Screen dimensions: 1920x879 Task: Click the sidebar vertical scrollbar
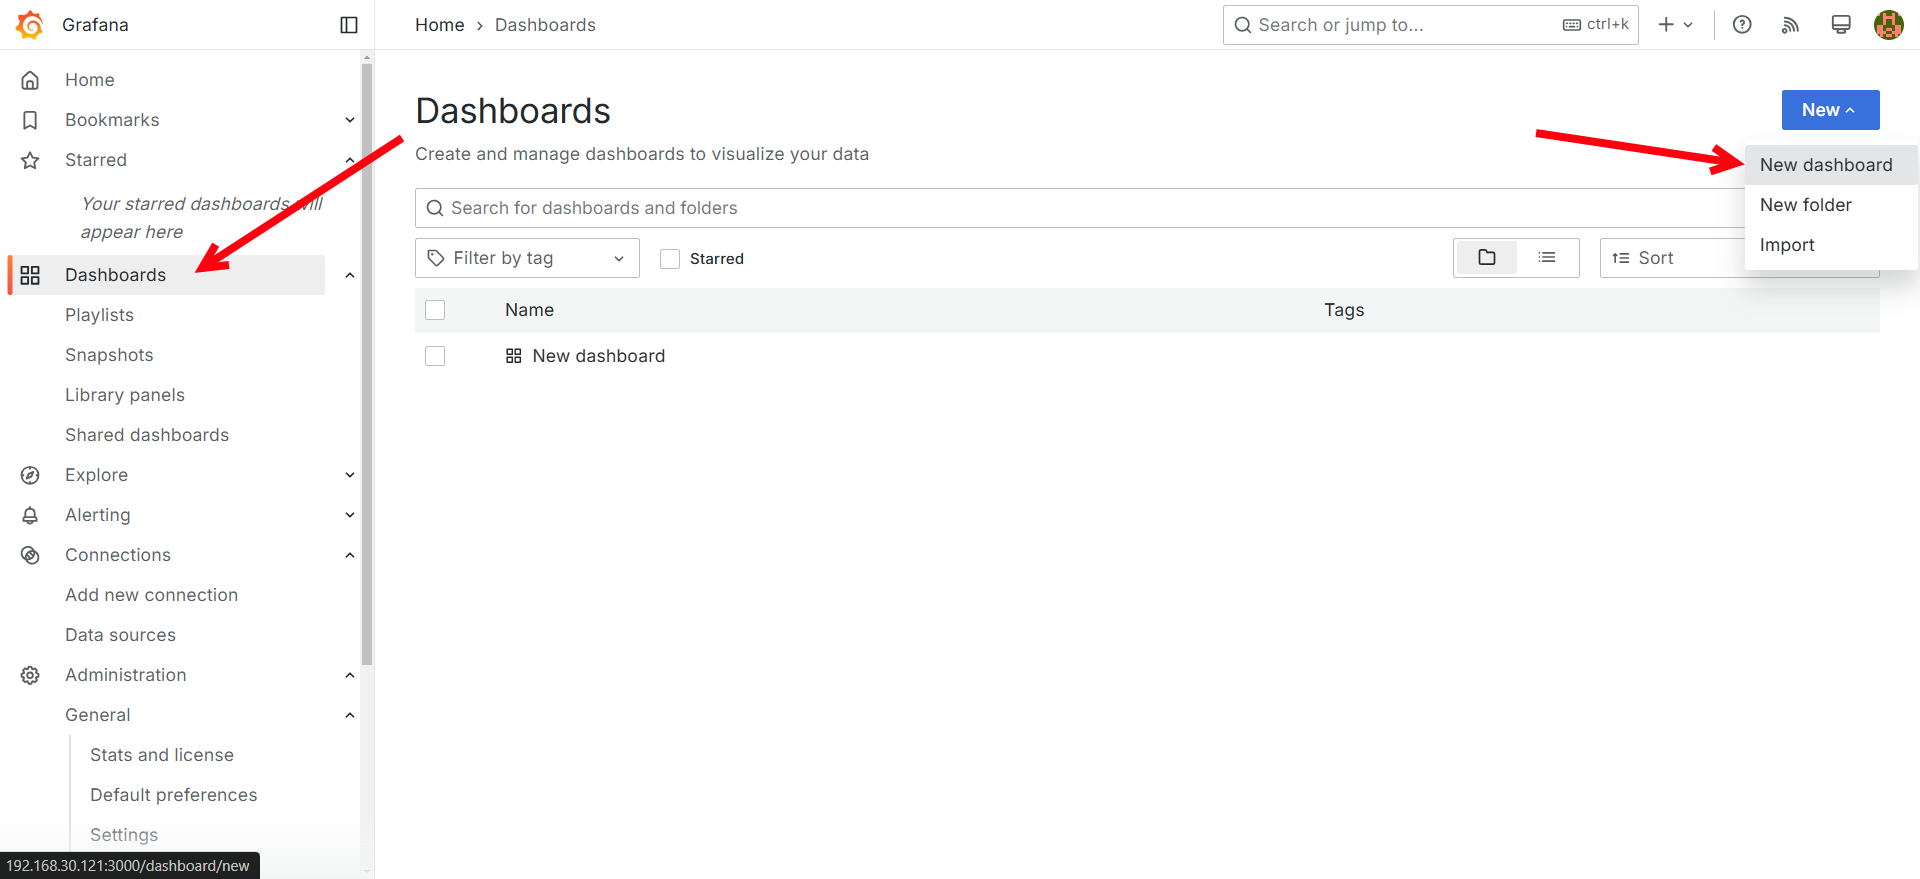367,360
